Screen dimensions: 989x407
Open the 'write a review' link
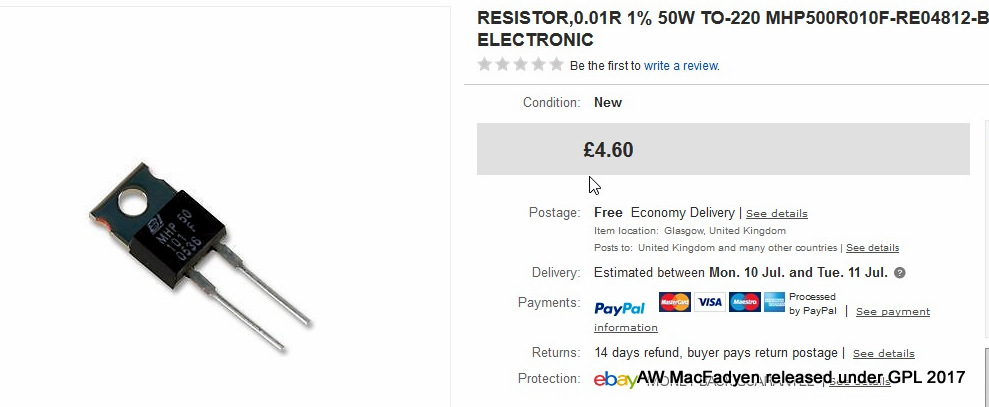click(681, 66)
